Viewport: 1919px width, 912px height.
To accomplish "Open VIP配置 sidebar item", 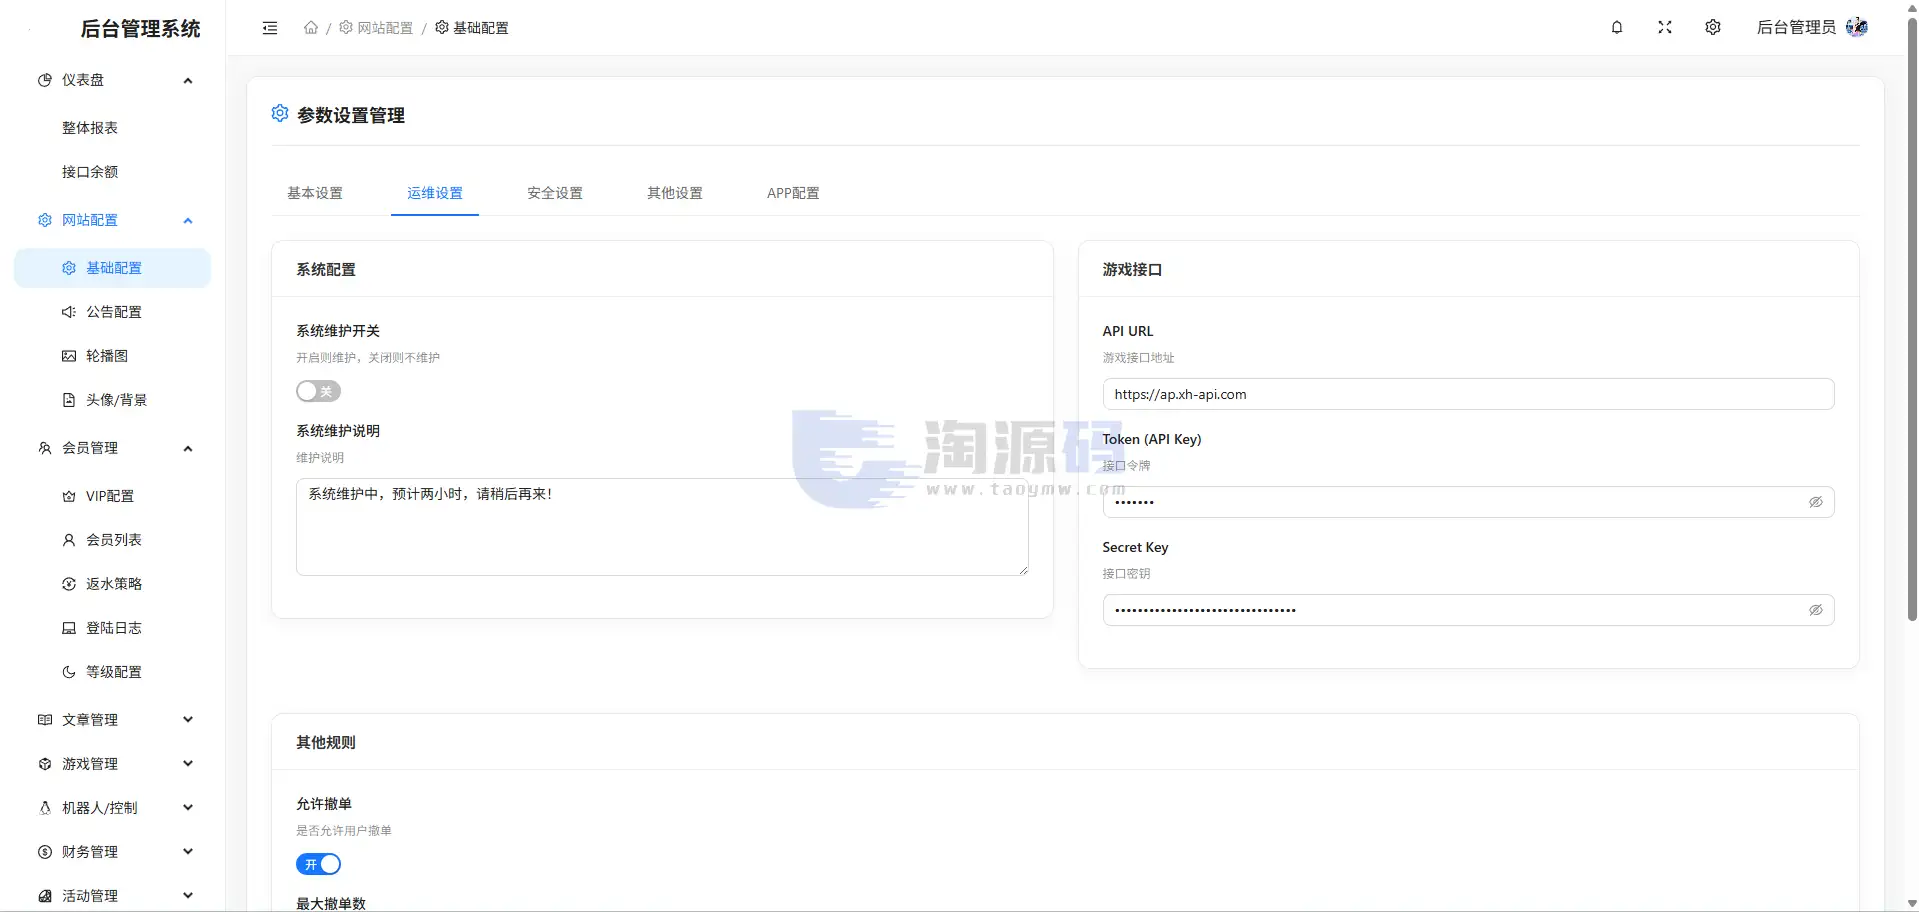I will (x=112, y=496).
